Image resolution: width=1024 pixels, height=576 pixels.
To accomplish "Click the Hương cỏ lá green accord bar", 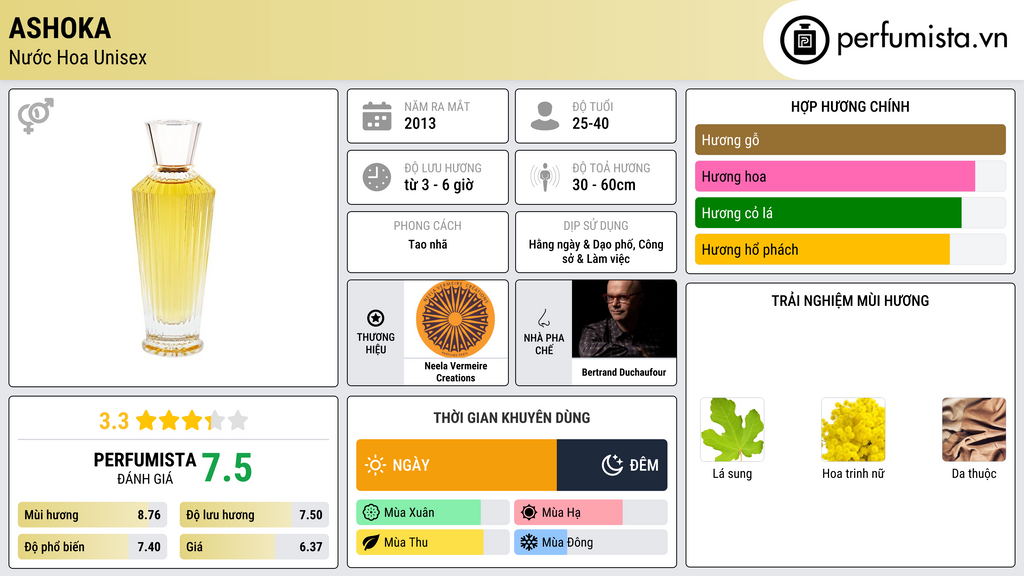I will 850,213.
